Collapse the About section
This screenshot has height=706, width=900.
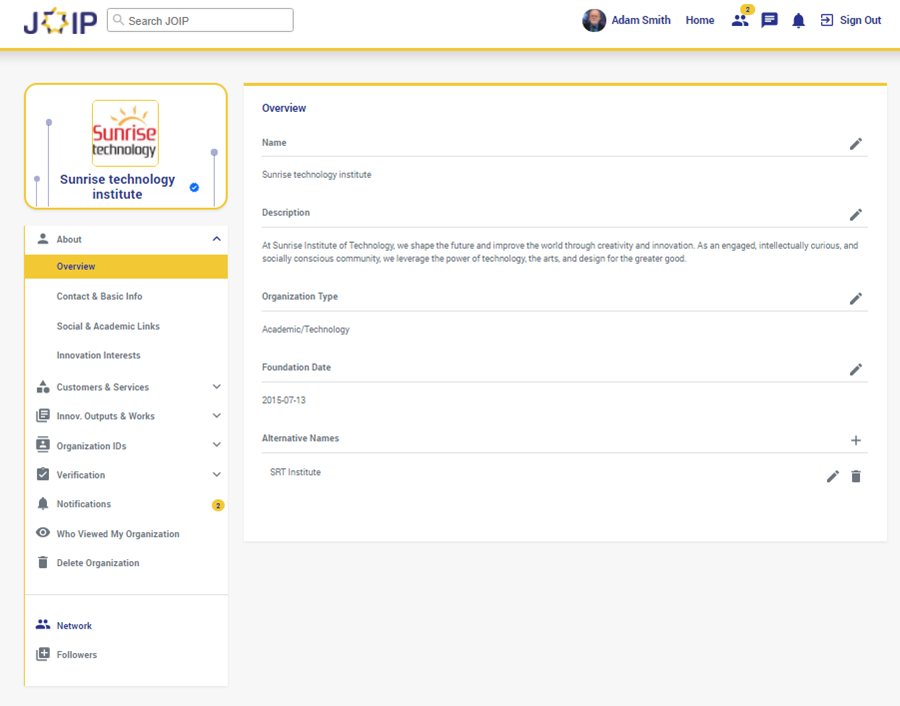click(217, 239)
